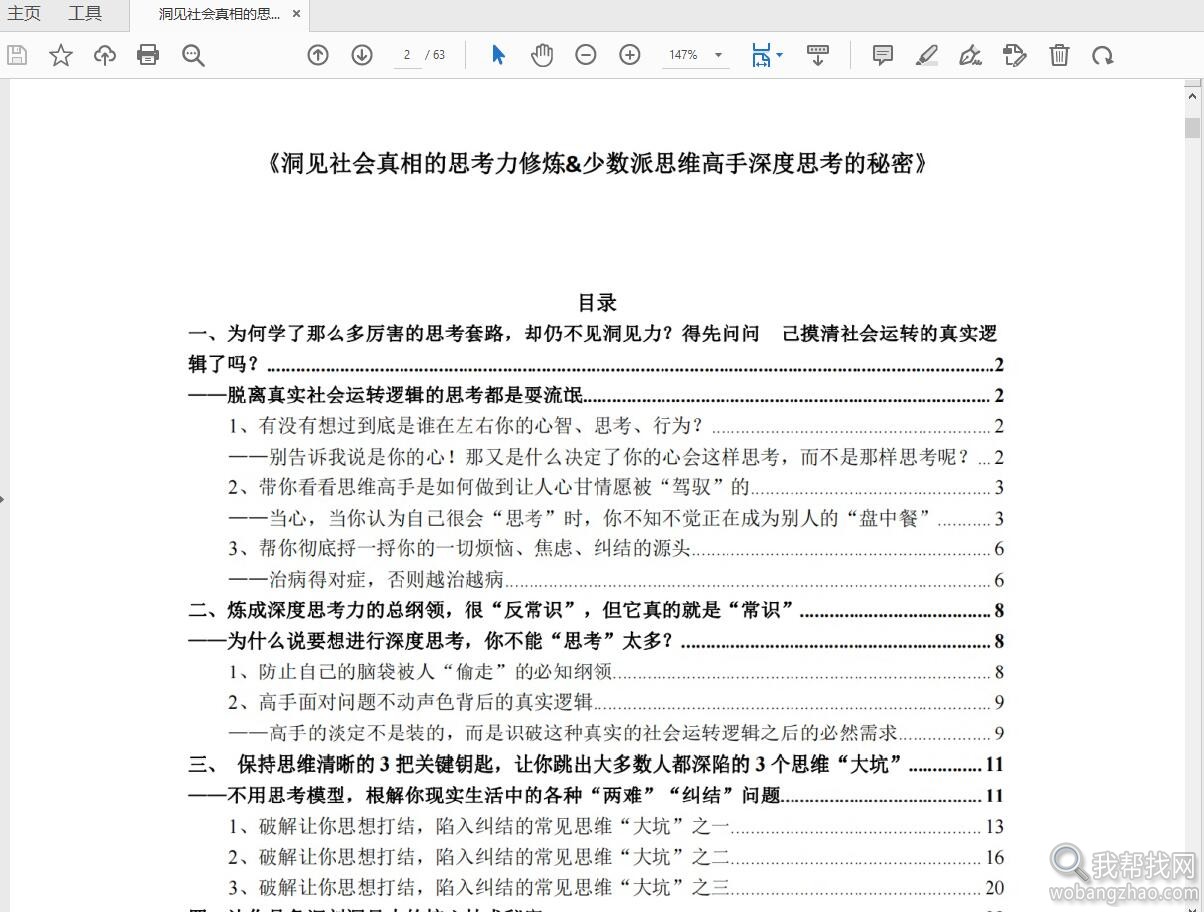Zoom in with the plus icon
This screenshot has width=1204, height=912.
(630, 55)
